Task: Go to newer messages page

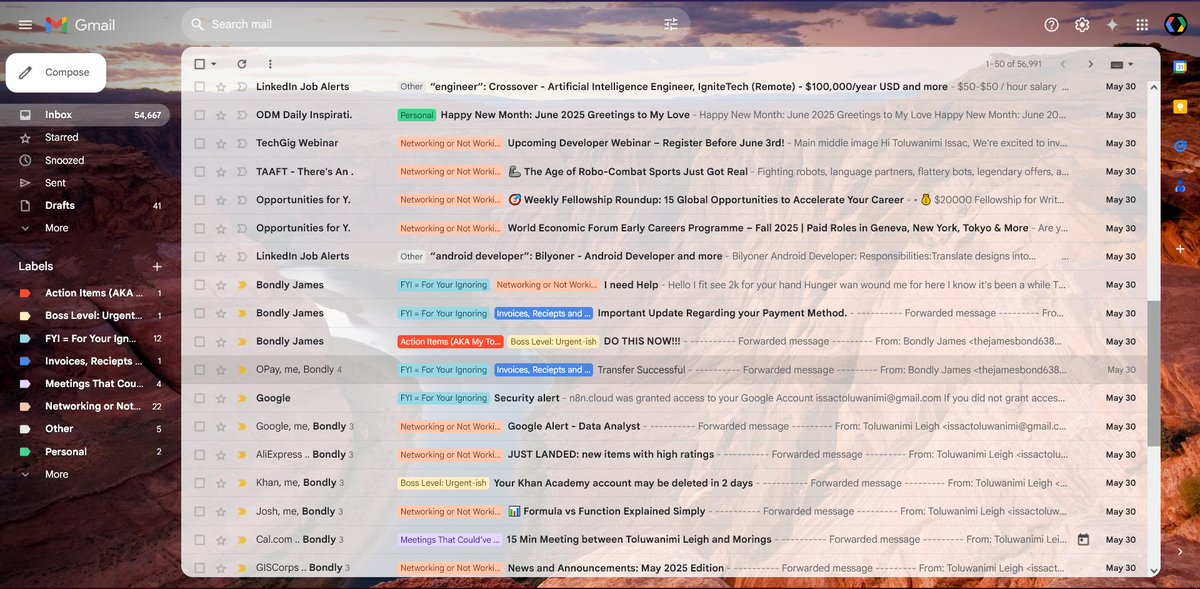Action: point(1062,64)
